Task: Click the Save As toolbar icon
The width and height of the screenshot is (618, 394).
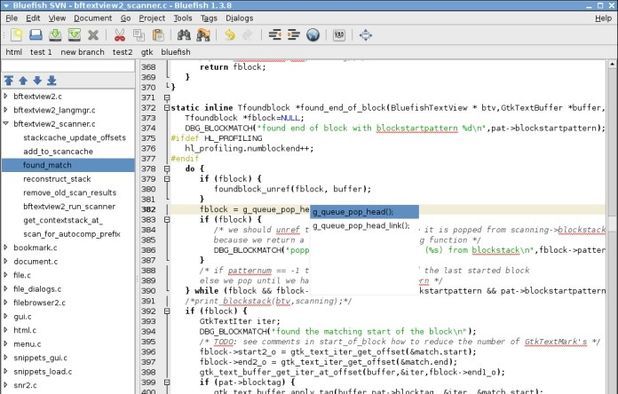Action: tap(74, 35)
